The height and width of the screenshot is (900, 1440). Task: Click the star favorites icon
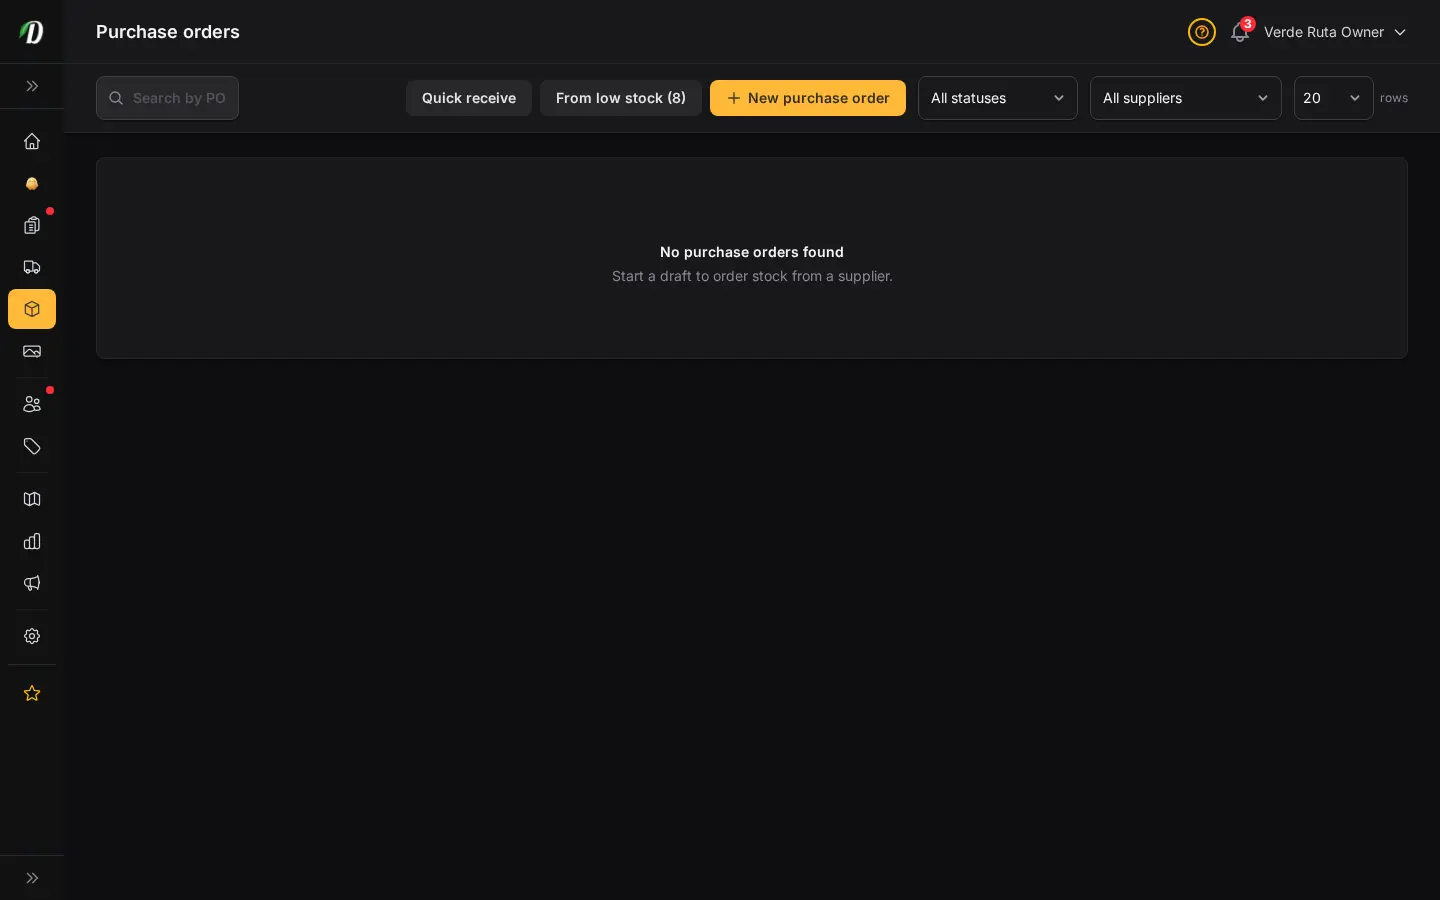coord(32,693)
